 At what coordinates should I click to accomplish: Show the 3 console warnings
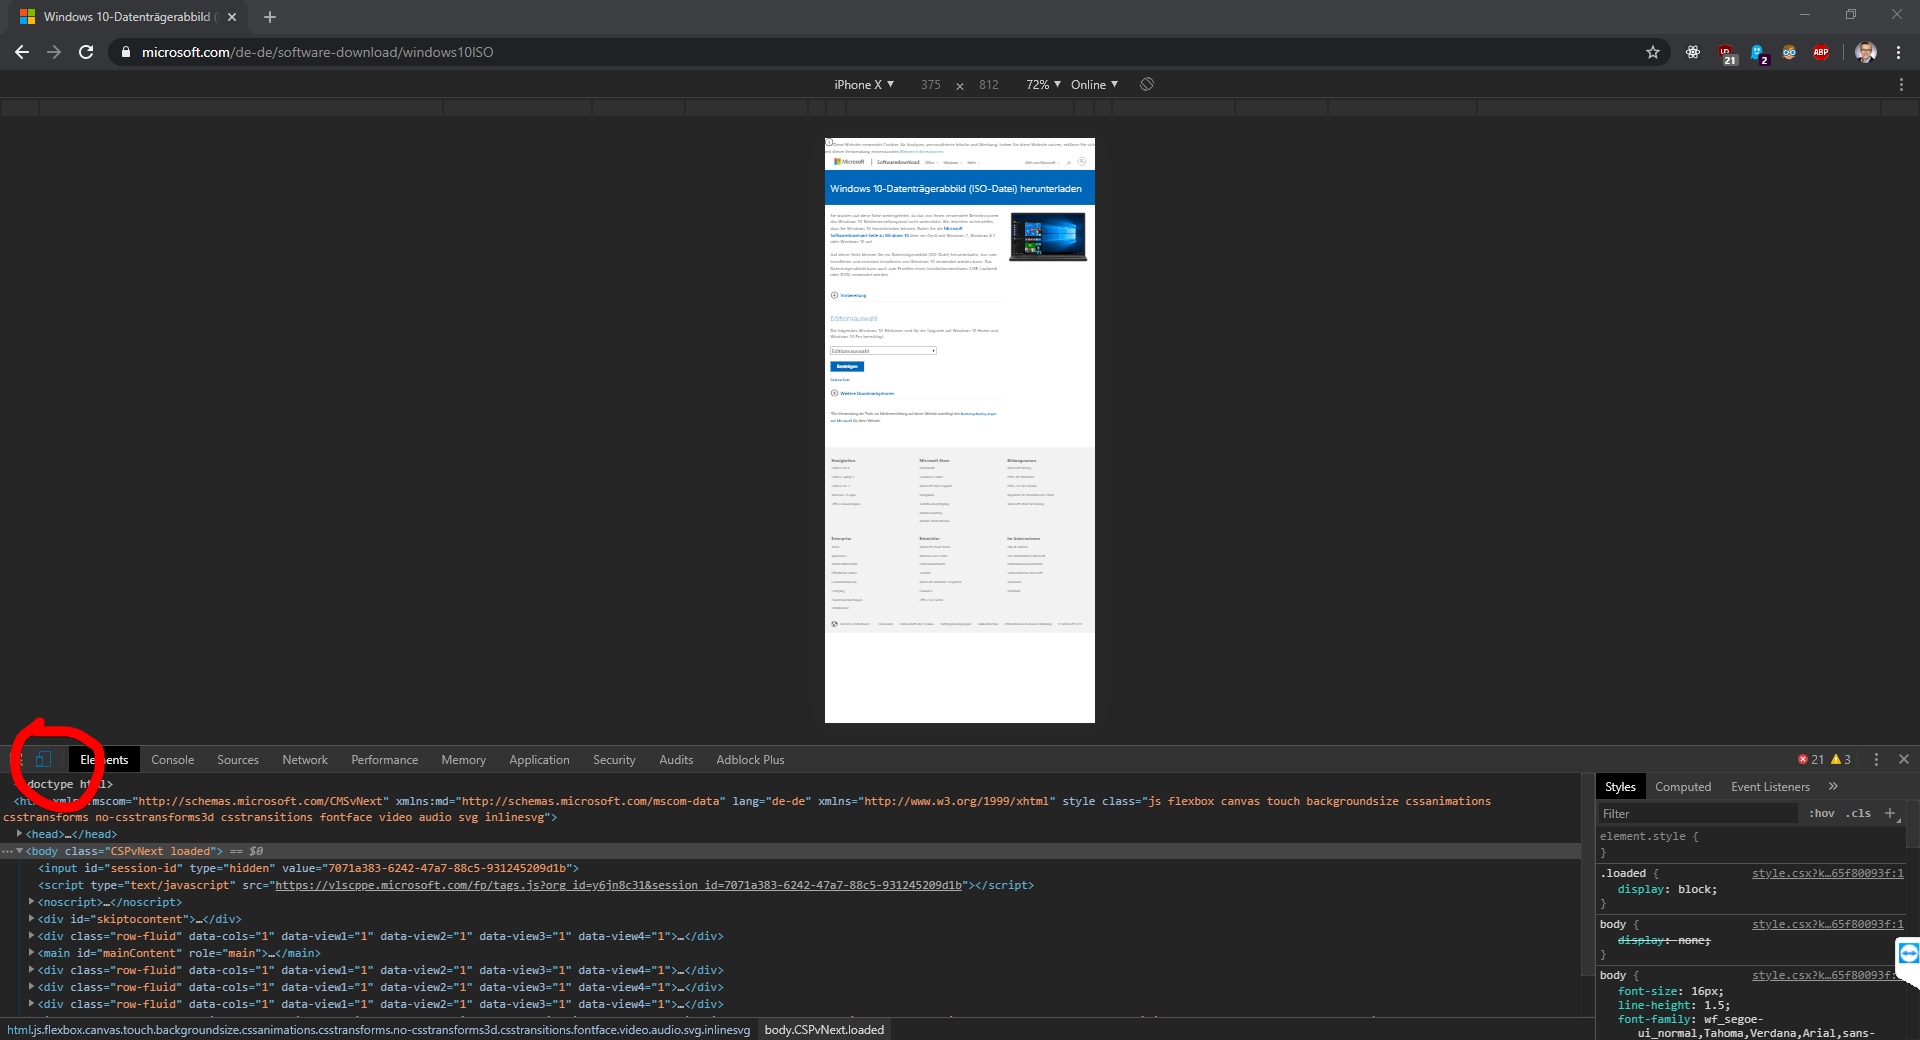1841,760
